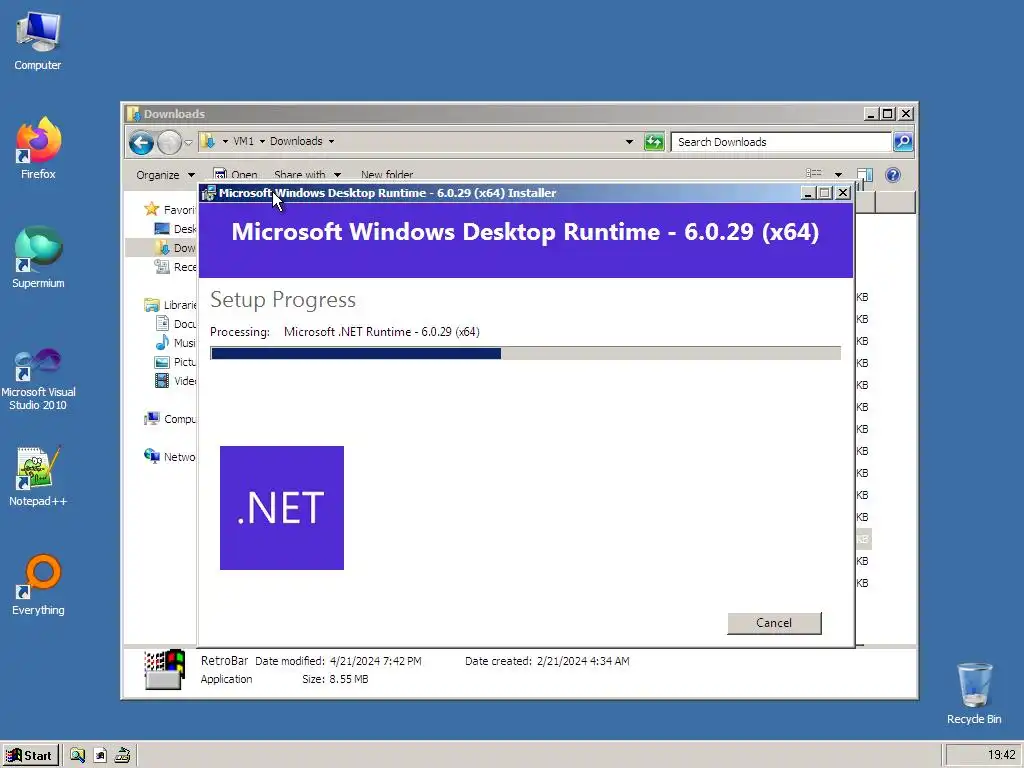Cancel the .NET runtime installation
1024x768 pixels.
tap(774, 623)
